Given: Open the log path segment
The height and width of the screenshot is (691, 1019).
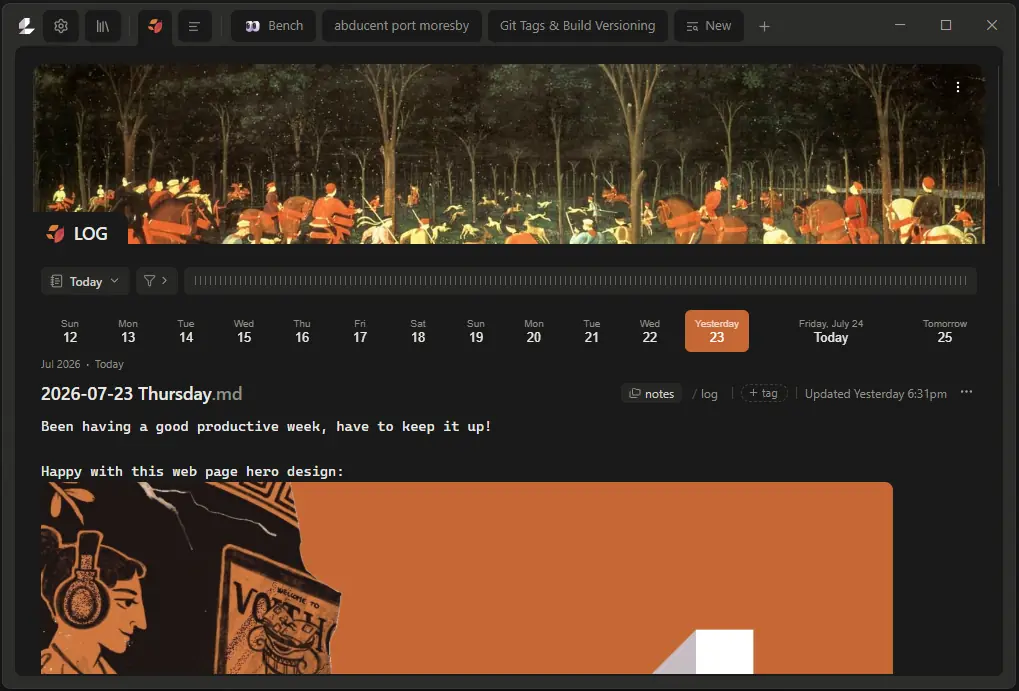Looking at the screenshot, I should (x=709, y=394).
